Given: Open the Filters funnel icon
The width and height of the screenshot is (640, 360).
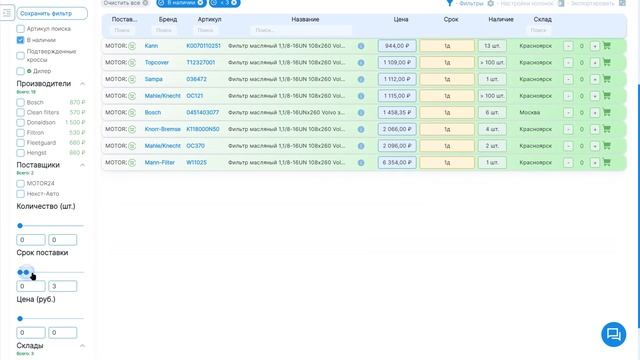Looking at the screenshot, I should coord(449,3).
